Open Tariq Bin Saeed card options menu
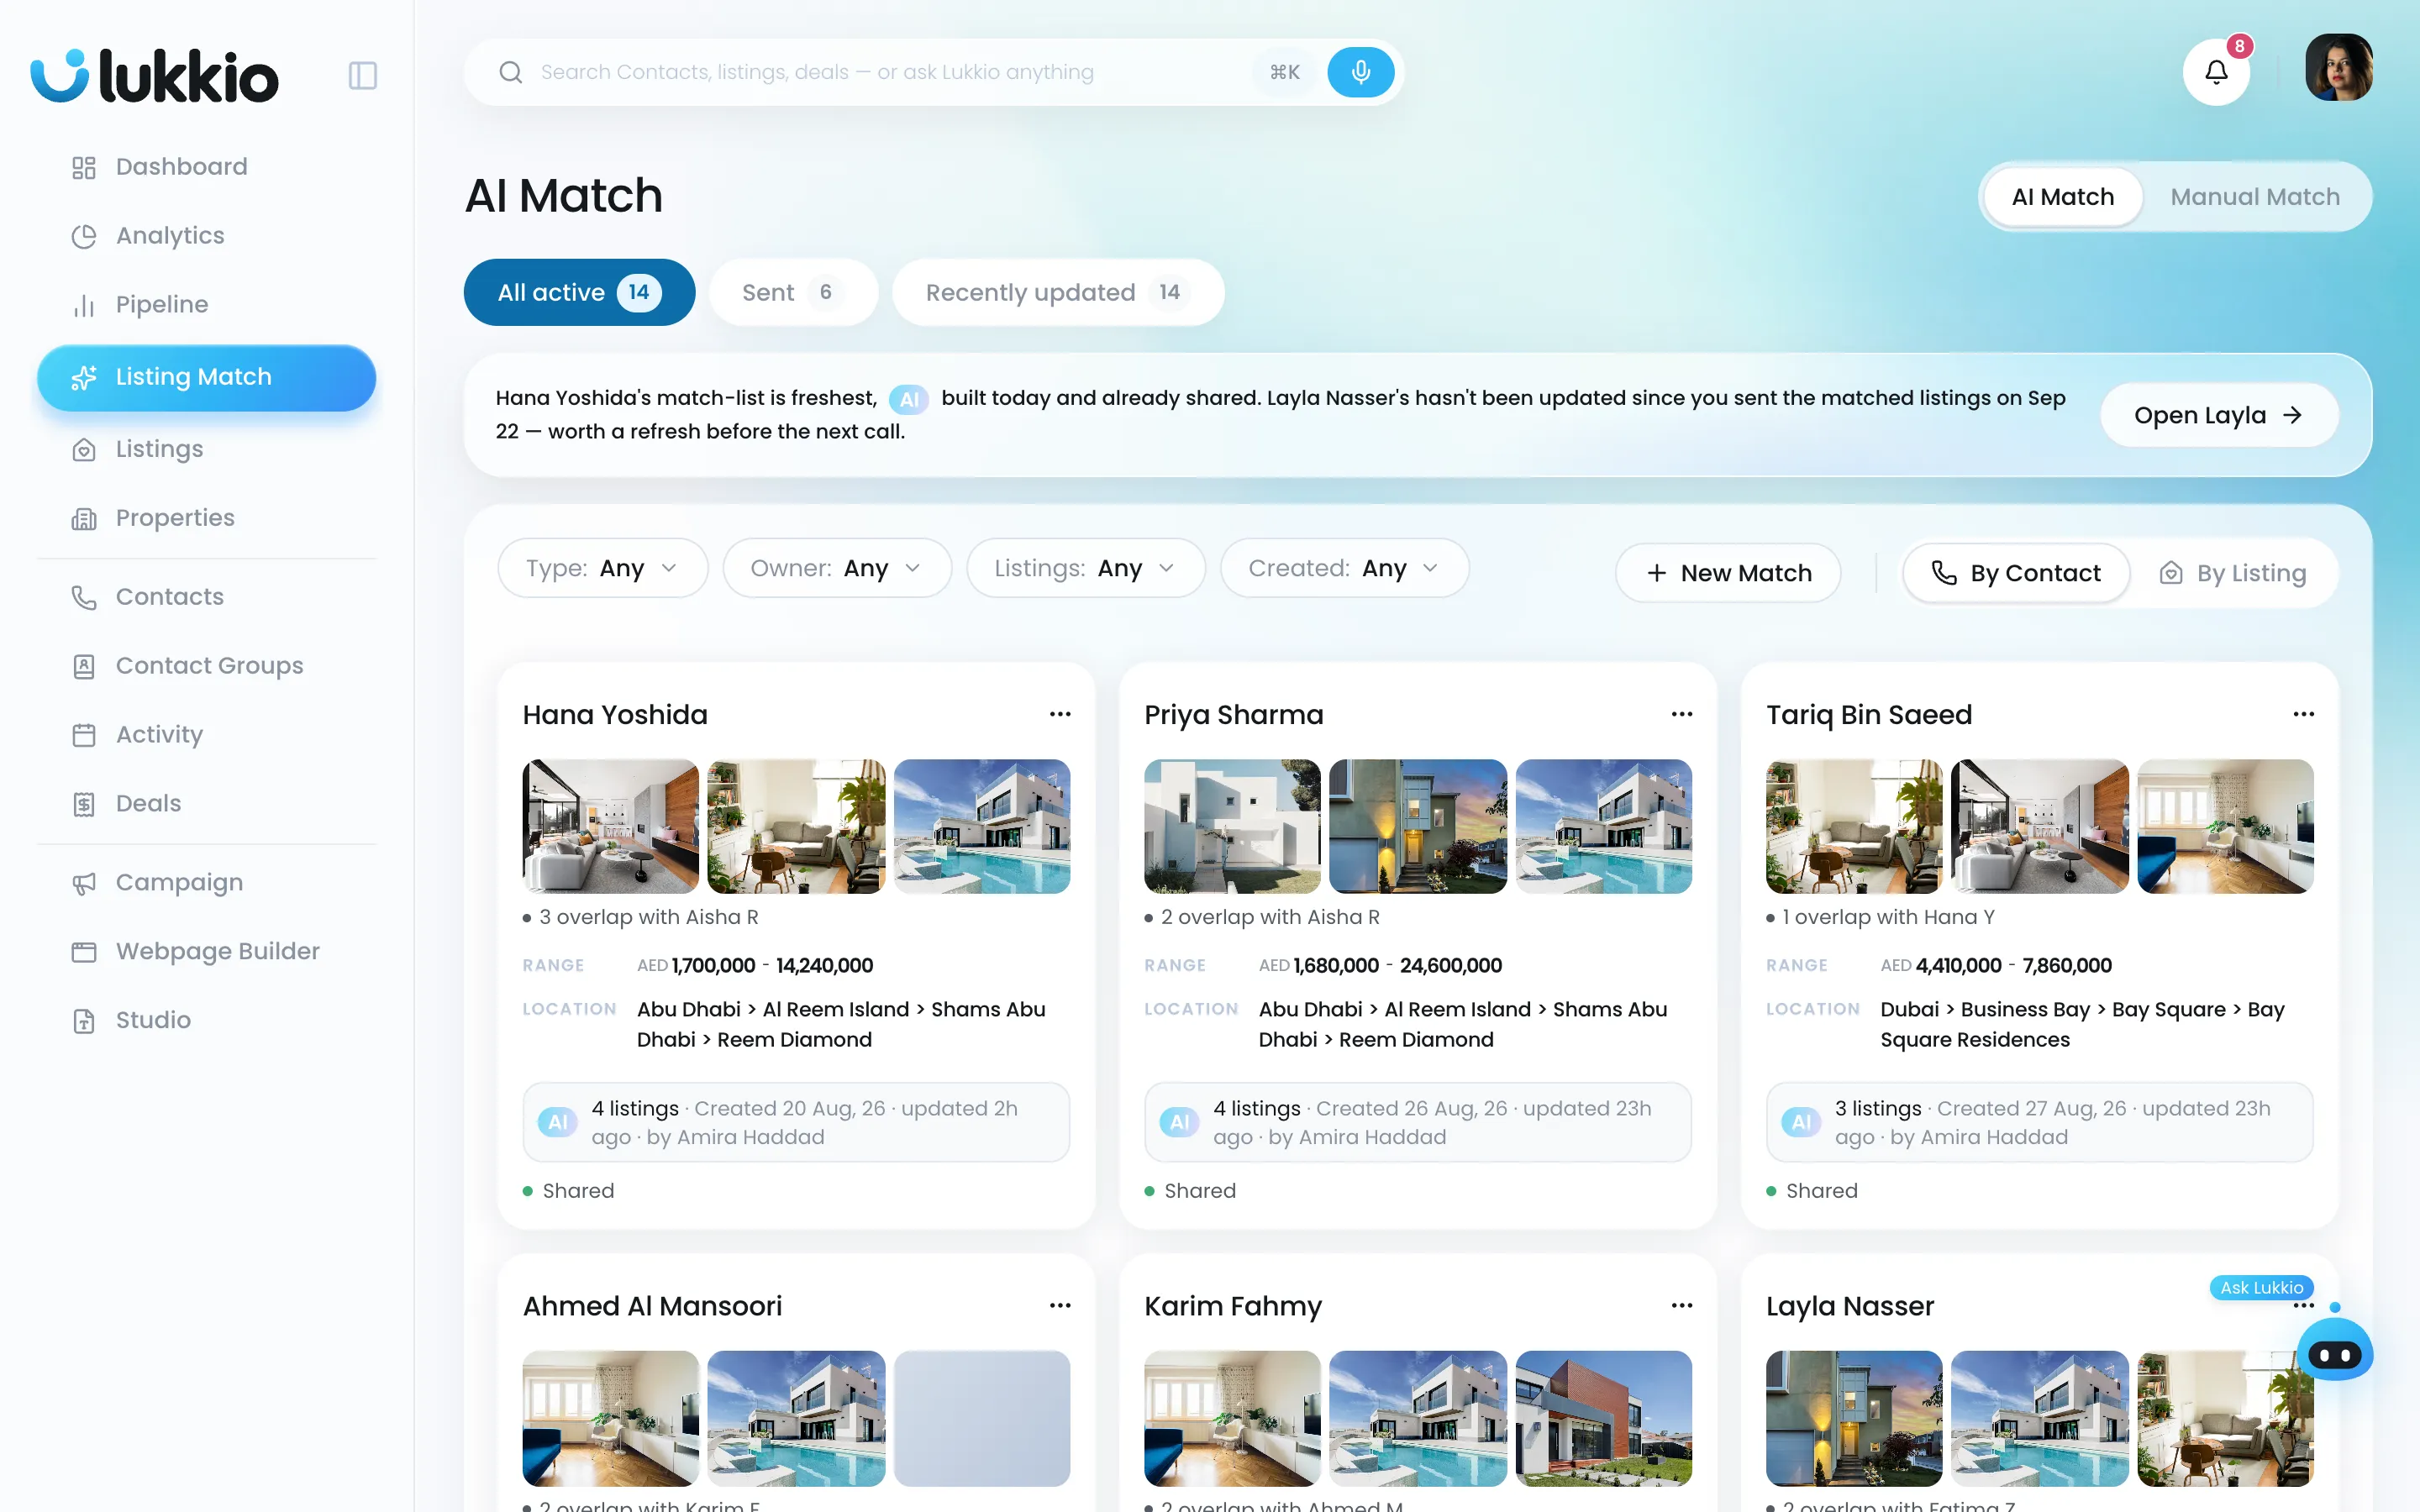This screenshot has width=2420, height=1512. tap(2304, 714)
